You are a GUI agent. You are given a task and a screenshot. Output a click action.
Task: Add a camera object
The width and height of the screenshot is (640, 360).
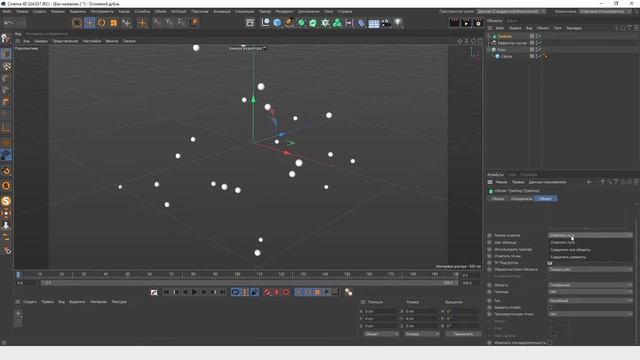click(386, 23)
